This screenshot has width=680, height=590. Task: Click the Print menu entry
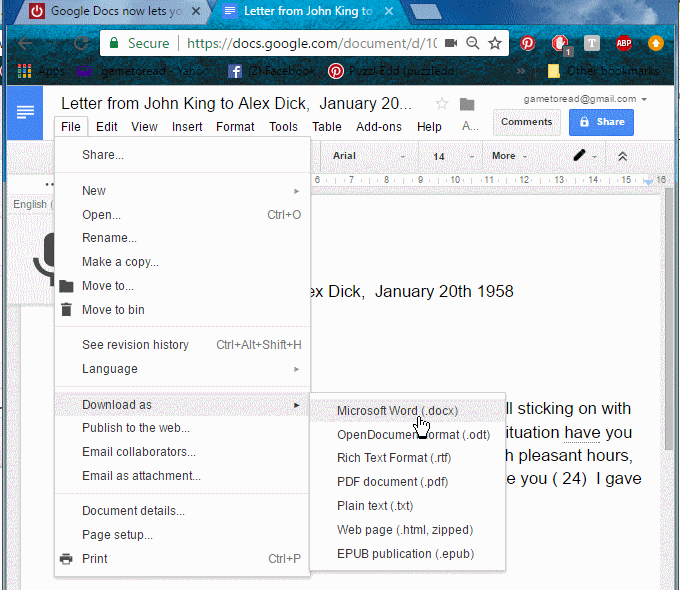[182, 559]
